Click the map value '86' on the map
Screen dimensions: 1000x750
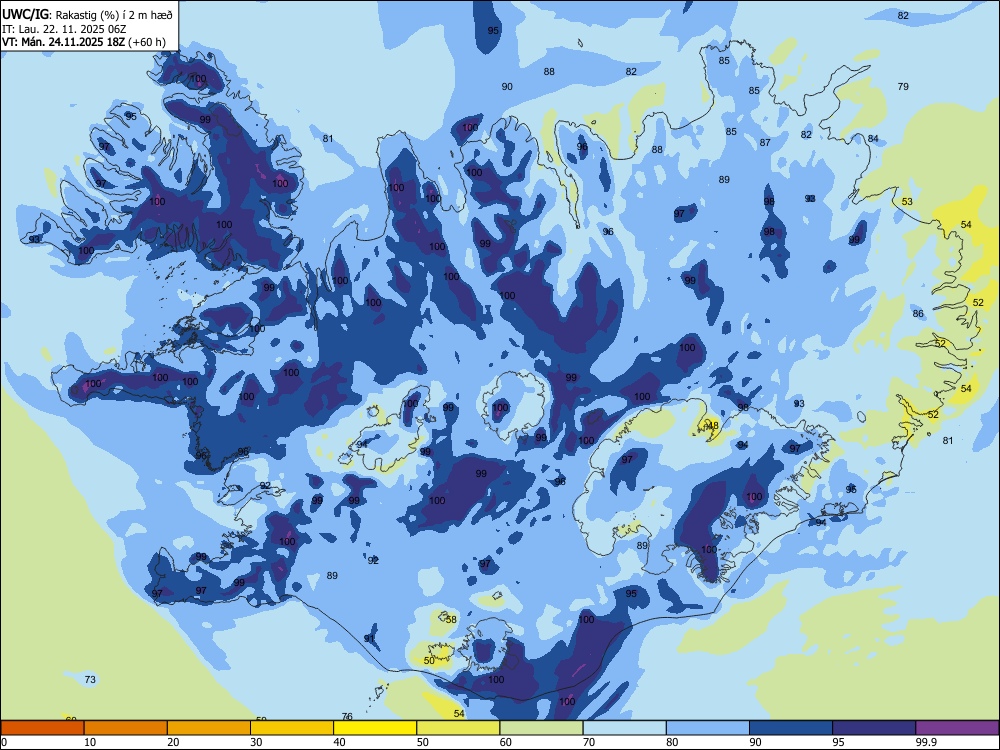pos(918,313)
